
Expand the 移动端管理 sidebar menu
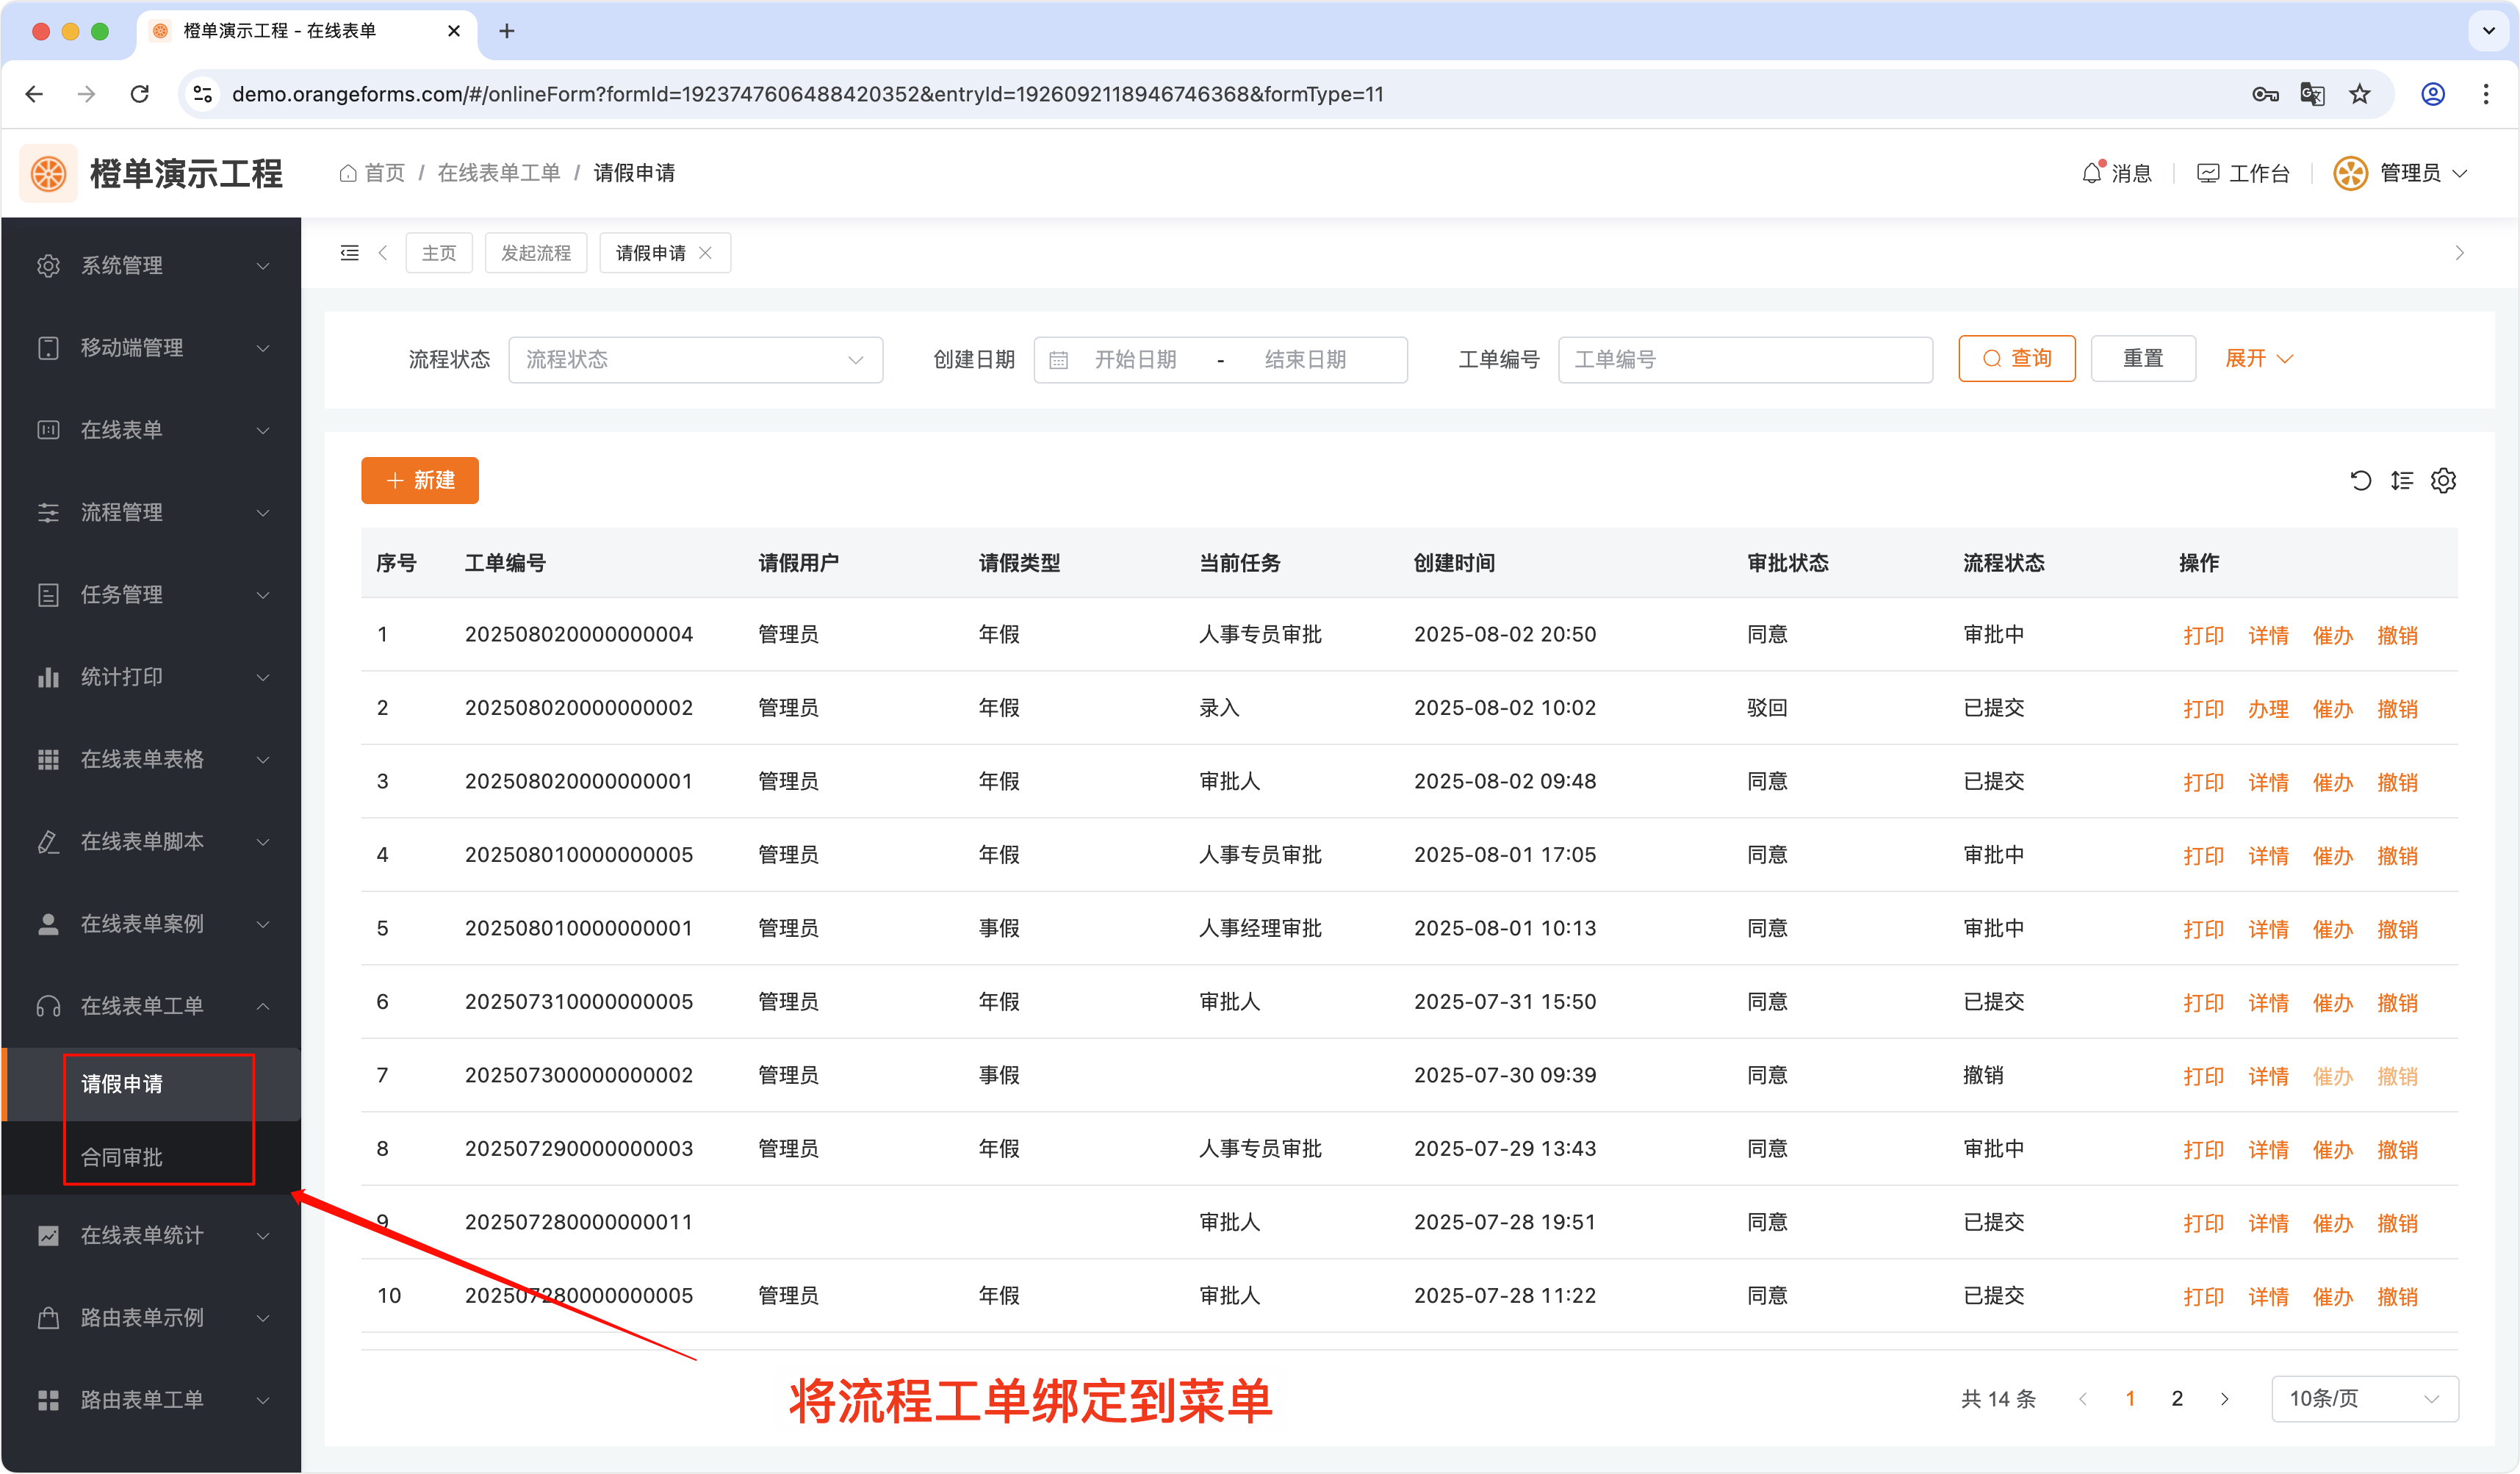click(151, 348)
